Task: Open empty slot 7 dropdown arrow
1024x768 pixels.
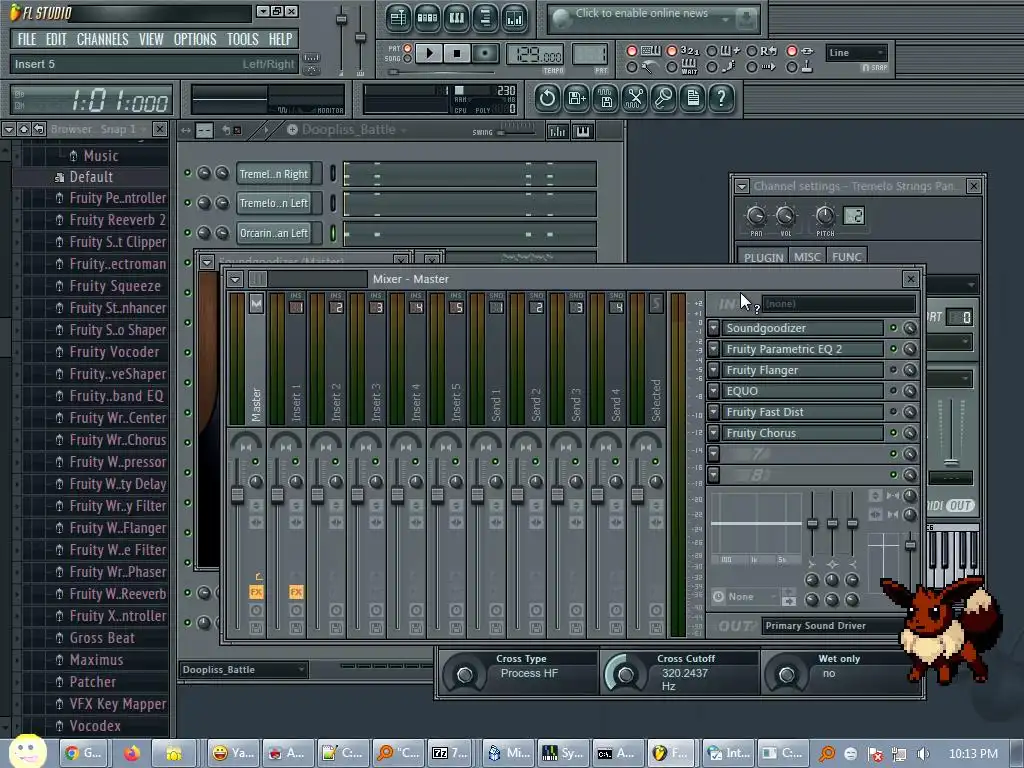Action: [714, 453]
